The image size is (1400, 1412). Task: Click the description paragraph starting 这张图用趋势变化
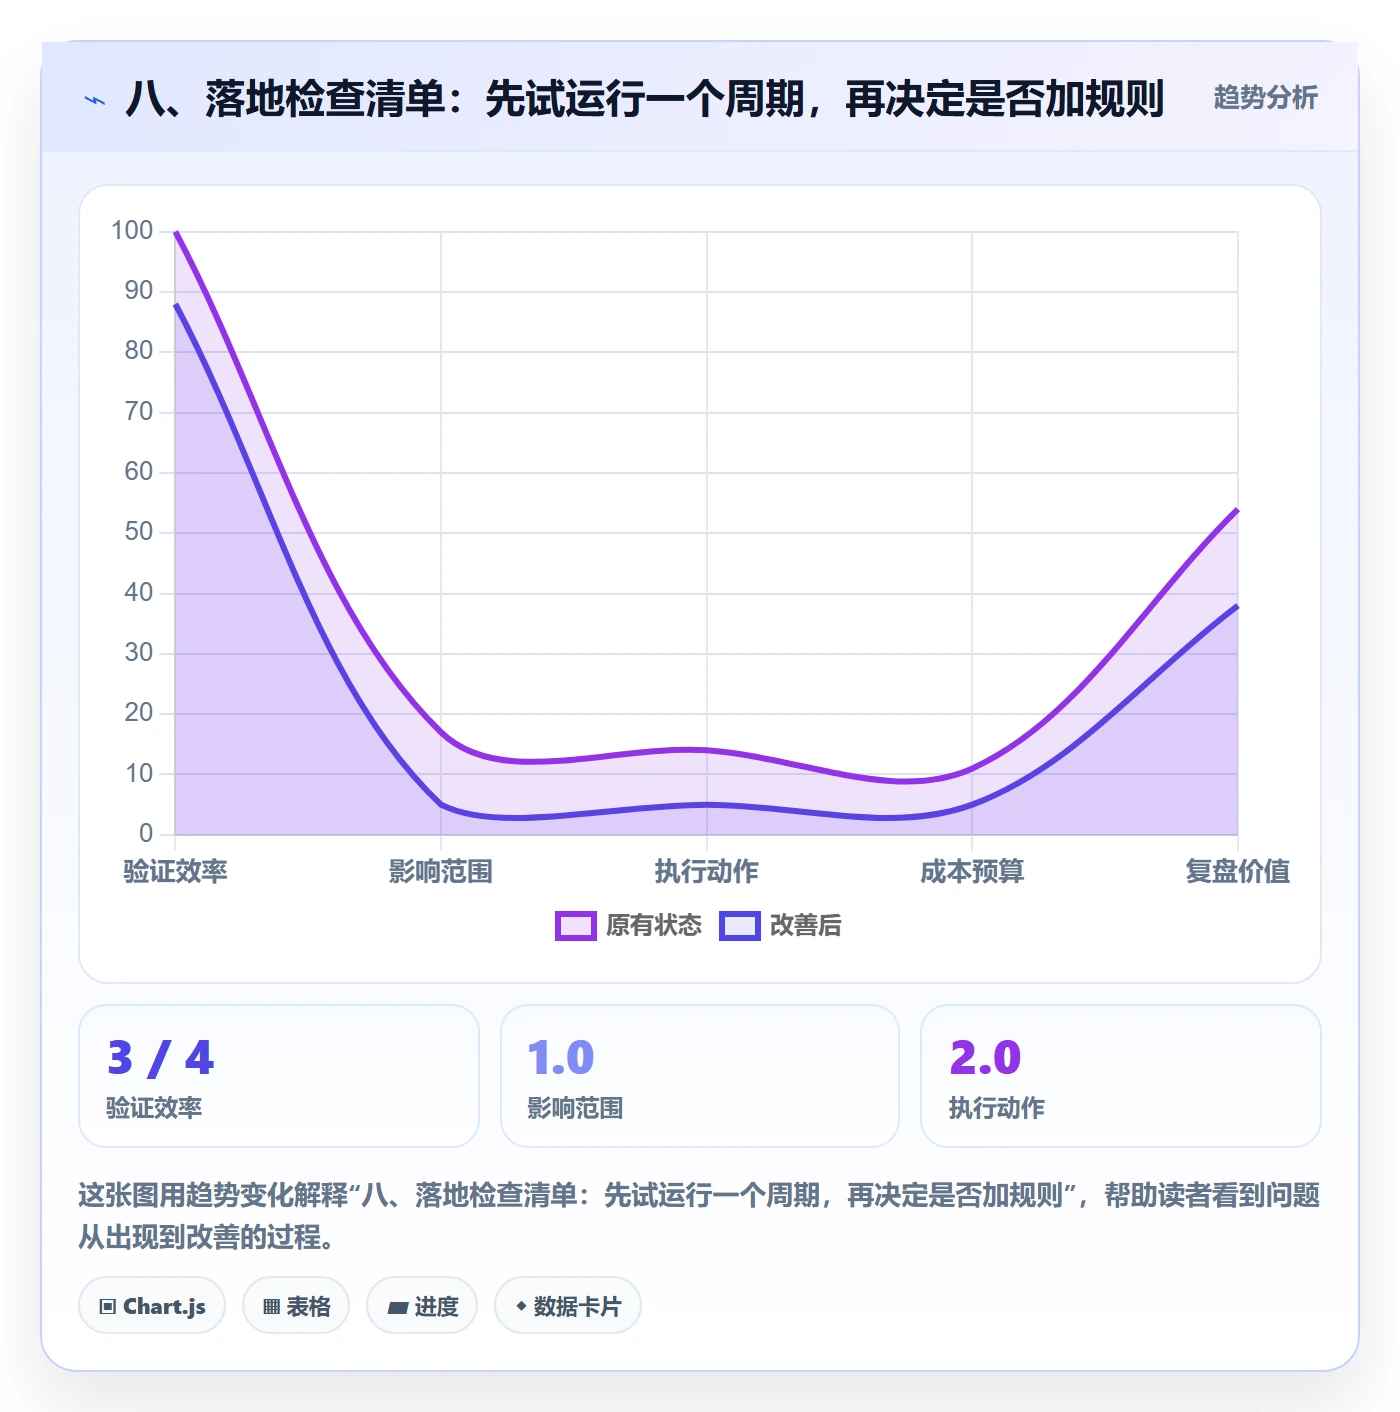[x=700, y=1216]
